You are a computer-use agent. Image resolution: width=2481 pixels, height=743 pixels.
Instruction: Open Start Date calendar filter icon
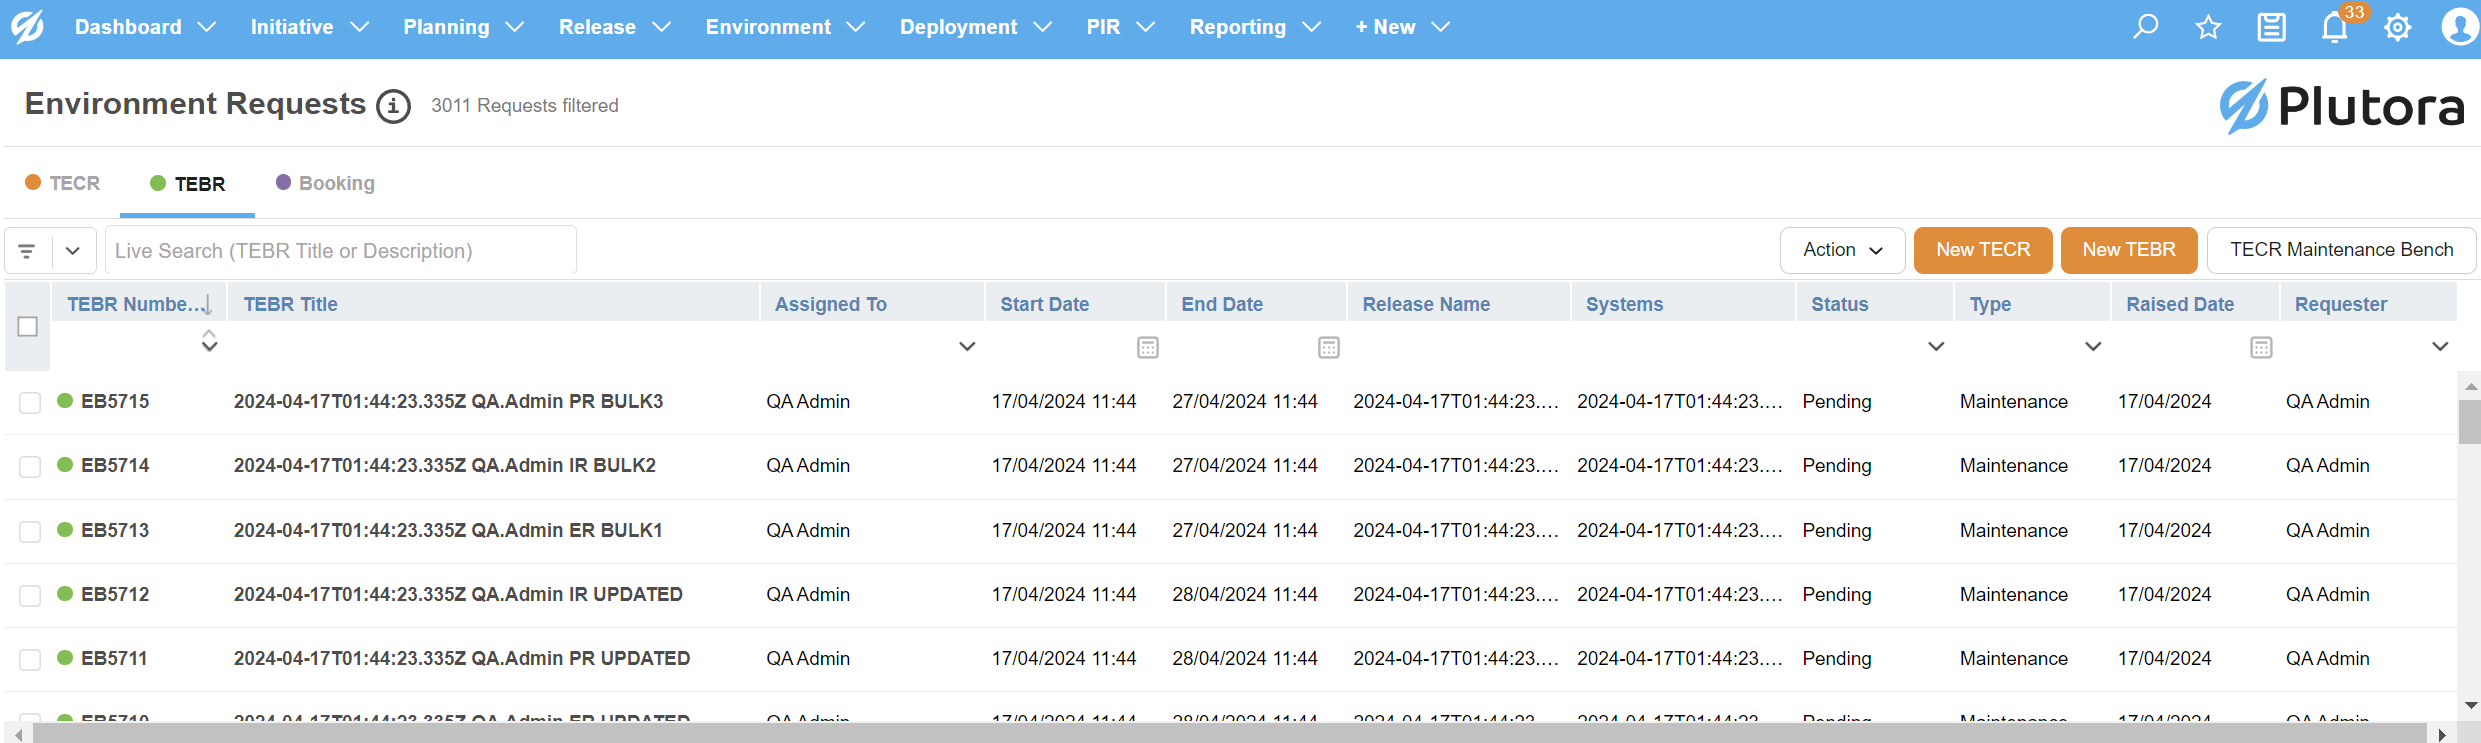(1147, 347)
